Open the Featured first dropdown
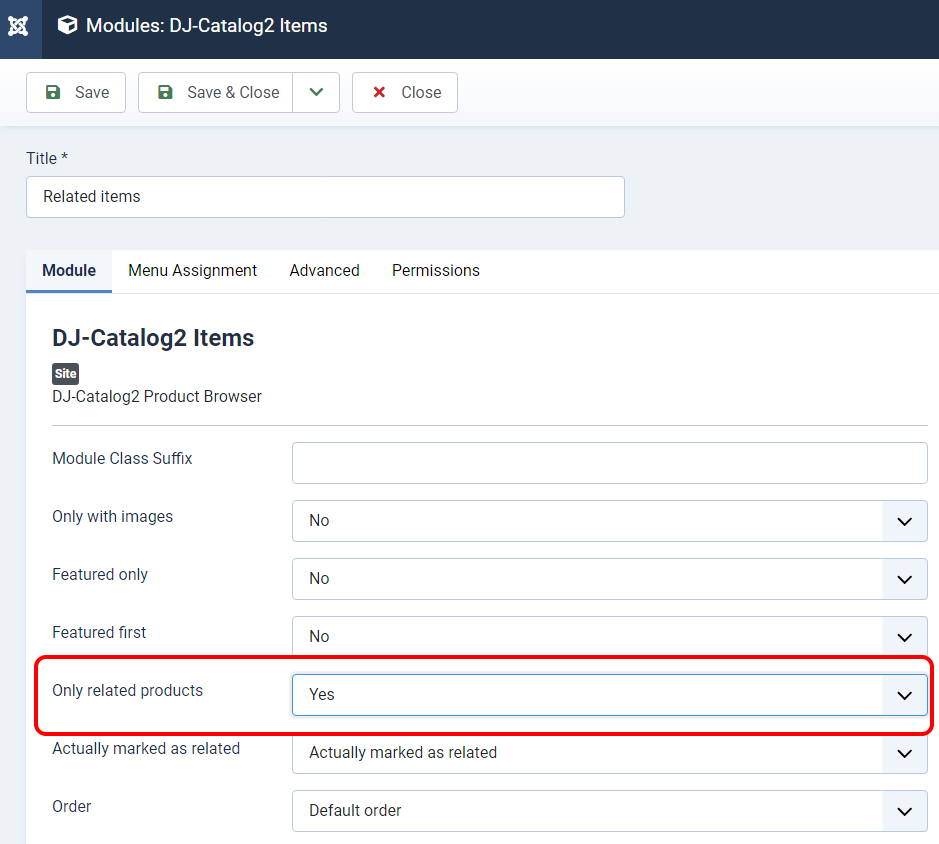The width and height of the screenshot is (939, 844). (x=610, y=637)
